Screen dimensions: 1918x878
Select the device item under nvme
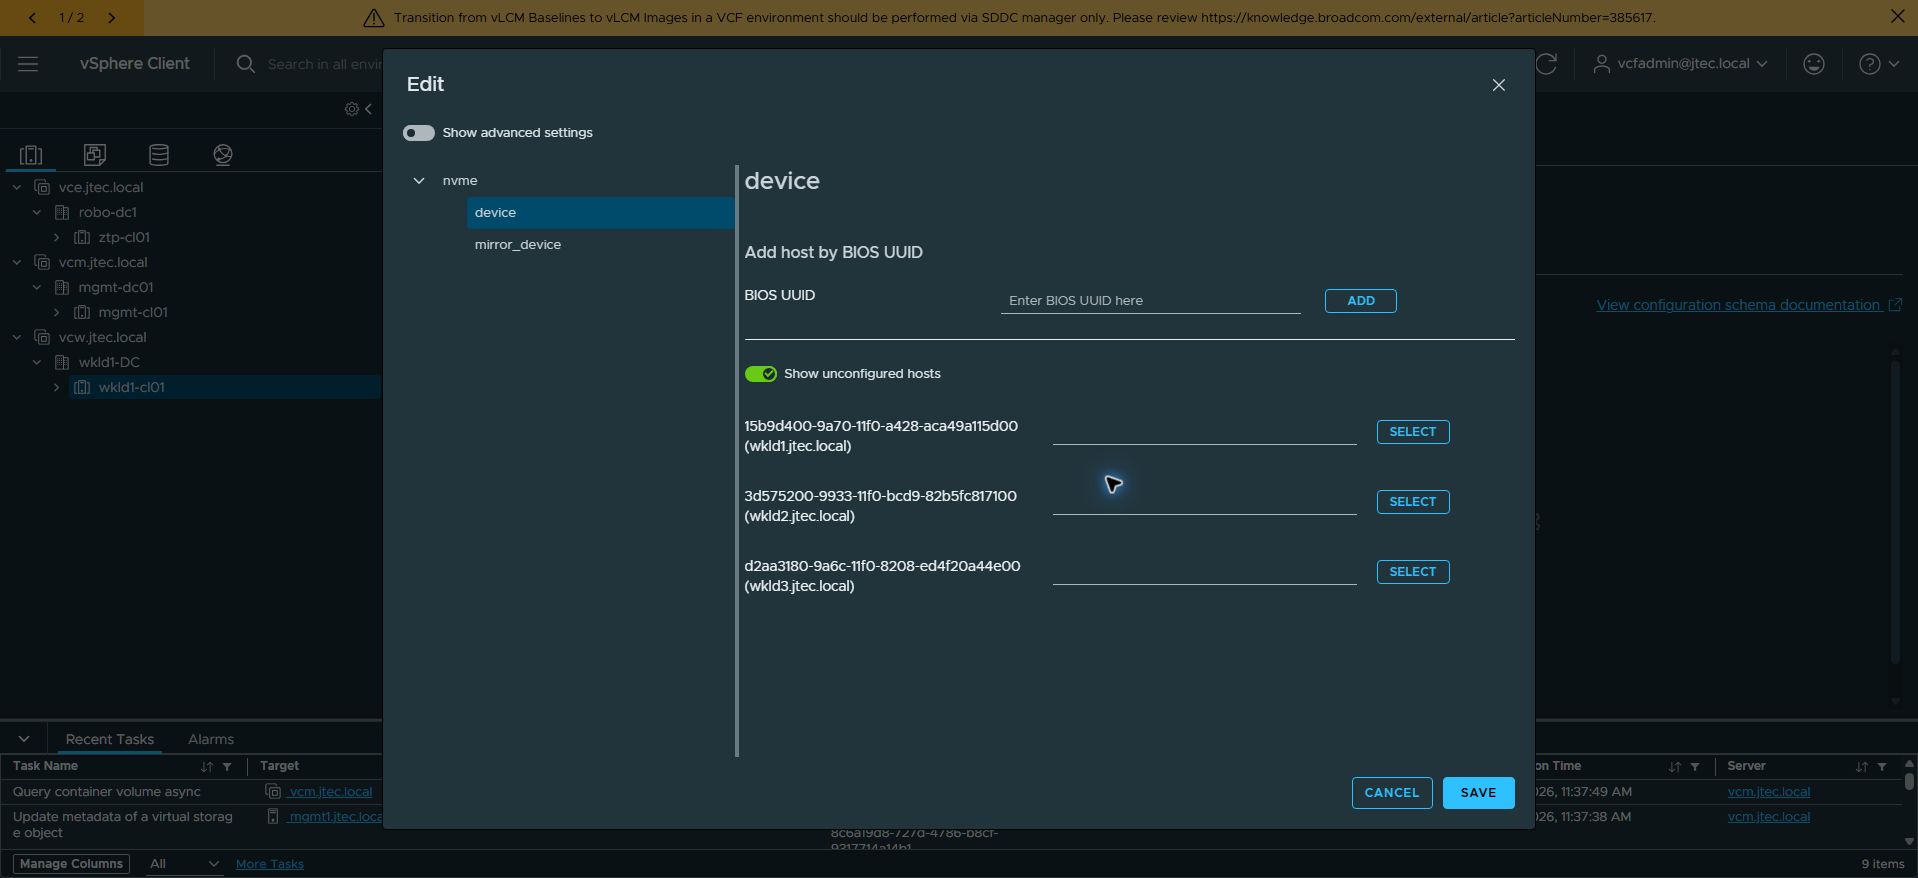tap(600, 213)
